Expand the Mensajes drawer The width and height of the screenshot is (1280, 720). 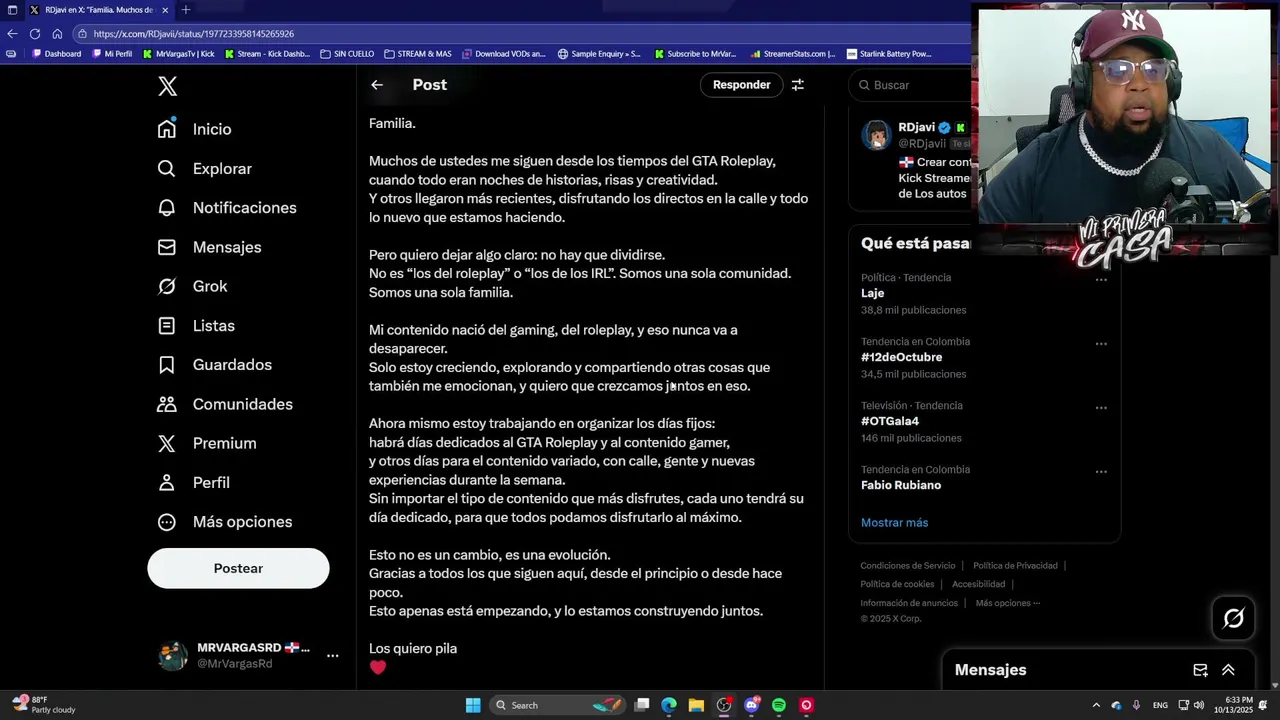coord(1228,670)
